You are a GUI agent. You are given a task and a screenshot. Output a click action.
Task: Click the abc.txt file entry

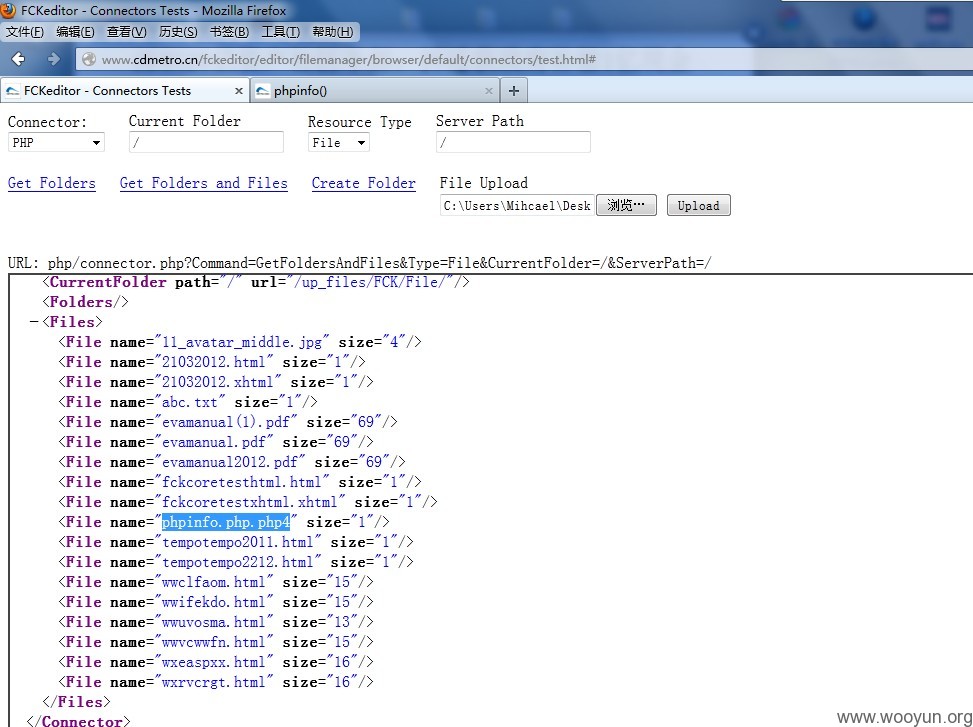[187, 402]
